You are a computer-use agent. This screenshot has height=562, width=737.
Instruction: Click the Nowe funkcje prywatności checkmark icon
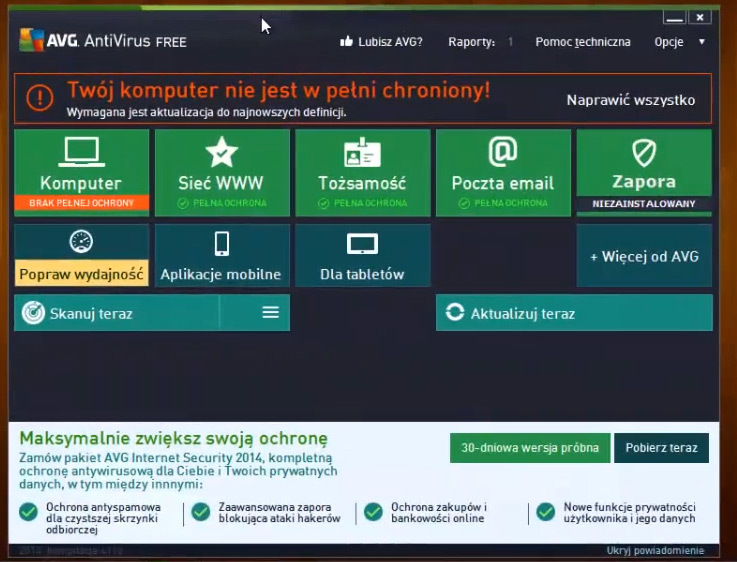tap(546, 512)
